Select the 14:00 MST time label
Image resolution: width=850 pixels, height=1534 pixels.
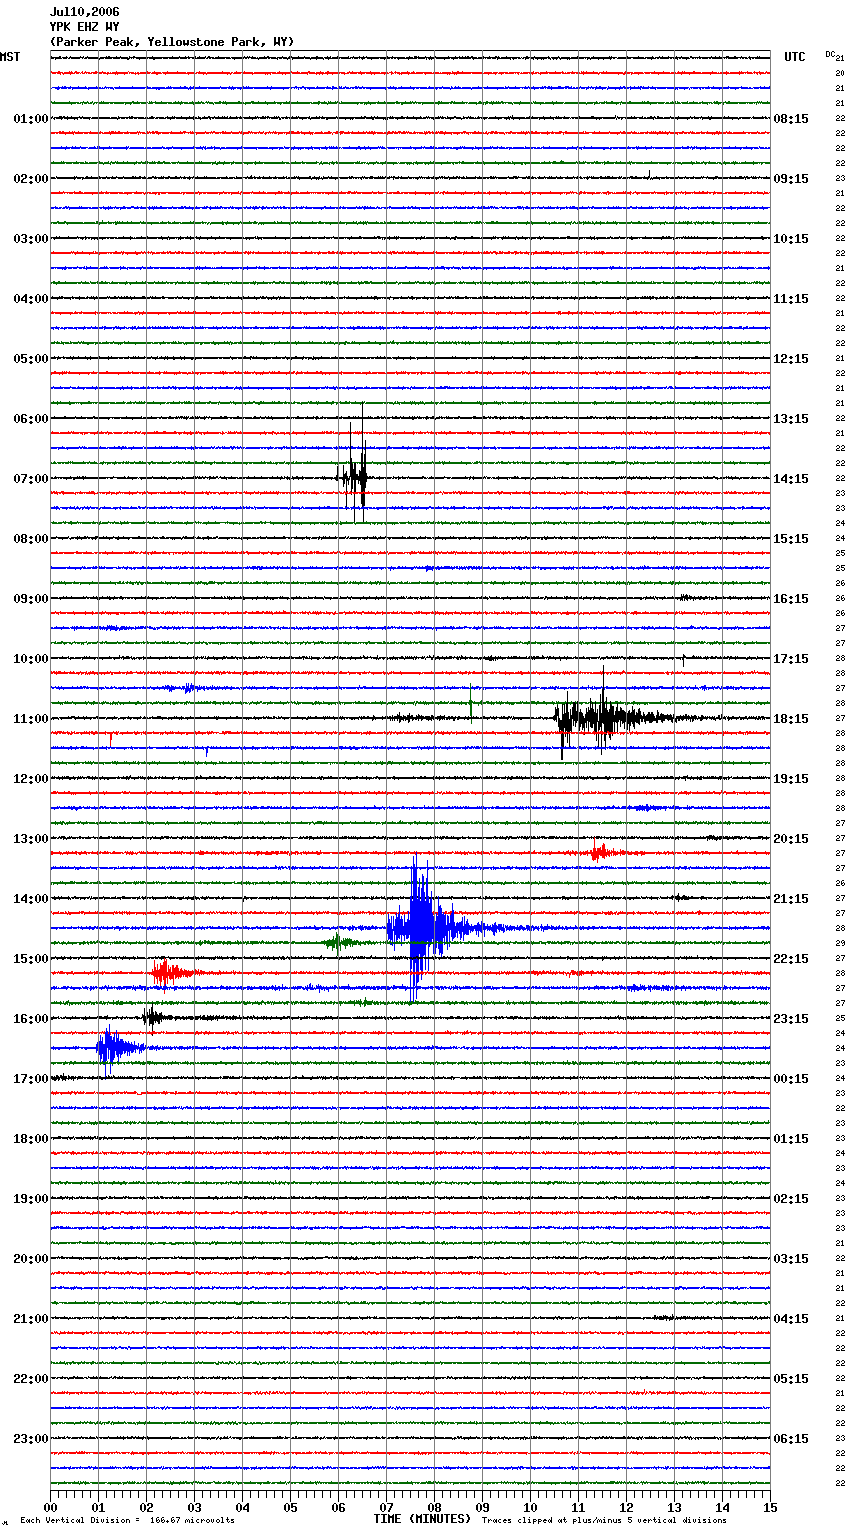[31, 899]
